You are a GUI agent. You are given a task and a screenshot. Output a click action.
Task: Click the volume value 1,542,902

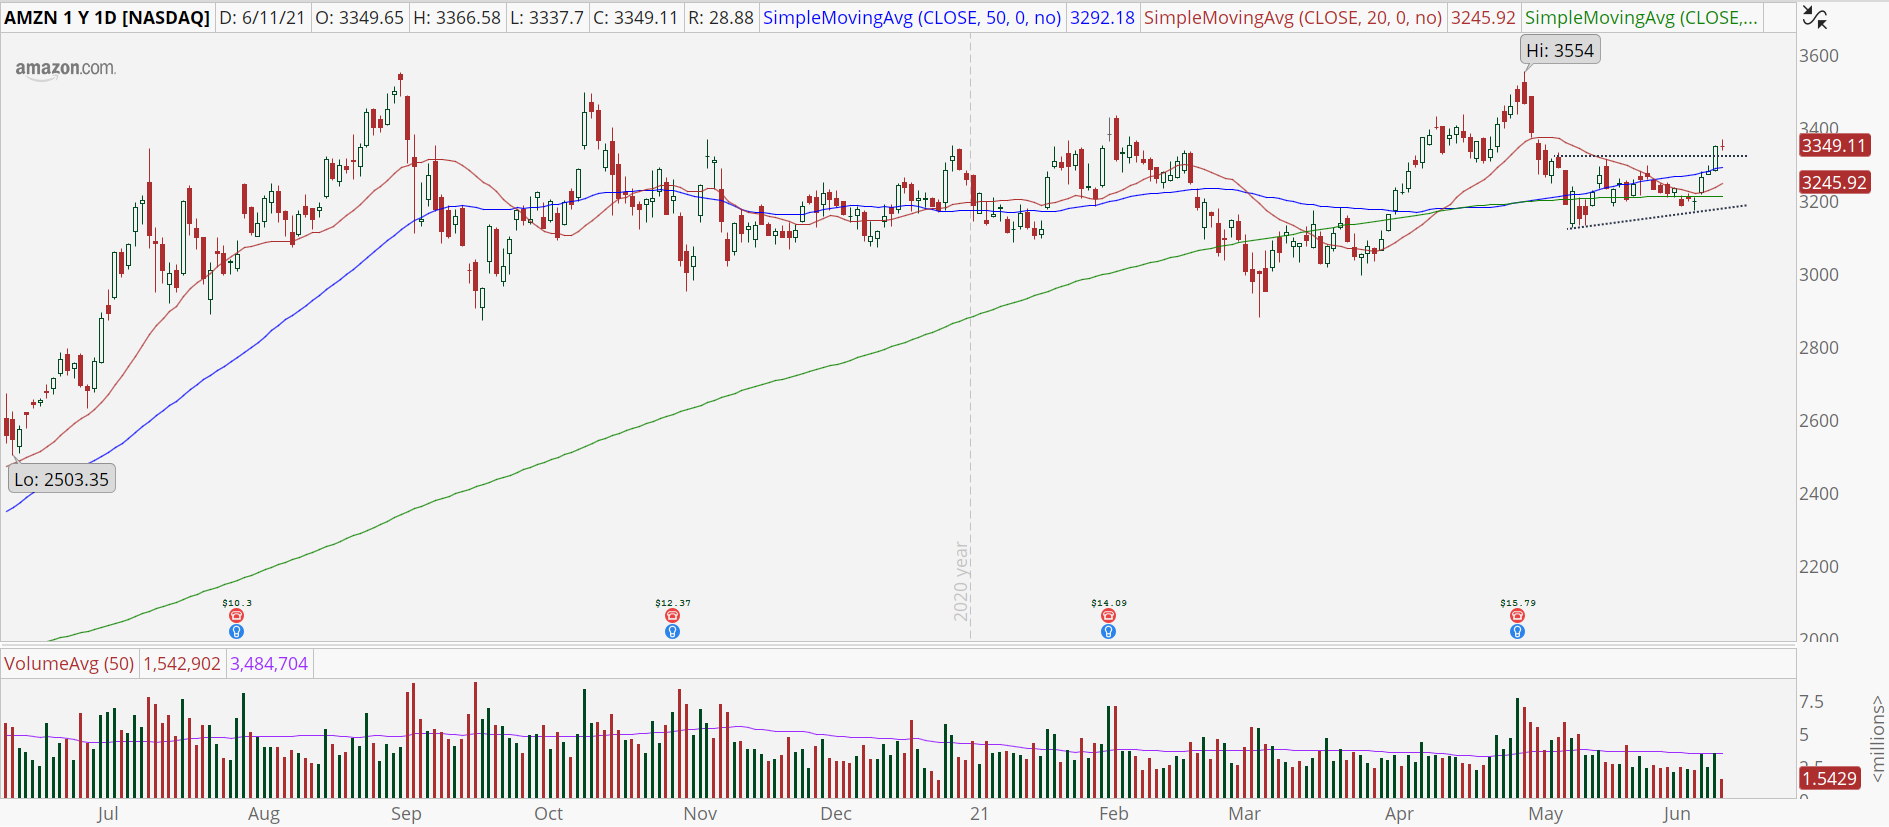pyautogui.click(x=182, y=664)
